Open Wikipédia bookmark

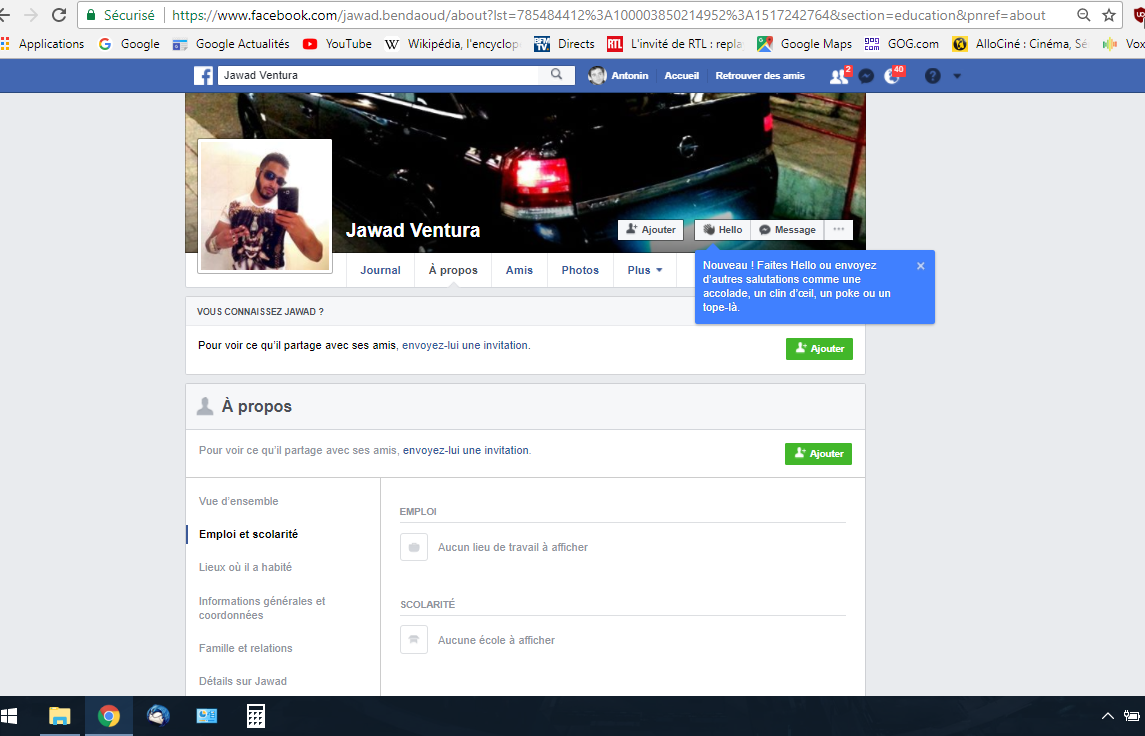[x=453, y=44]
